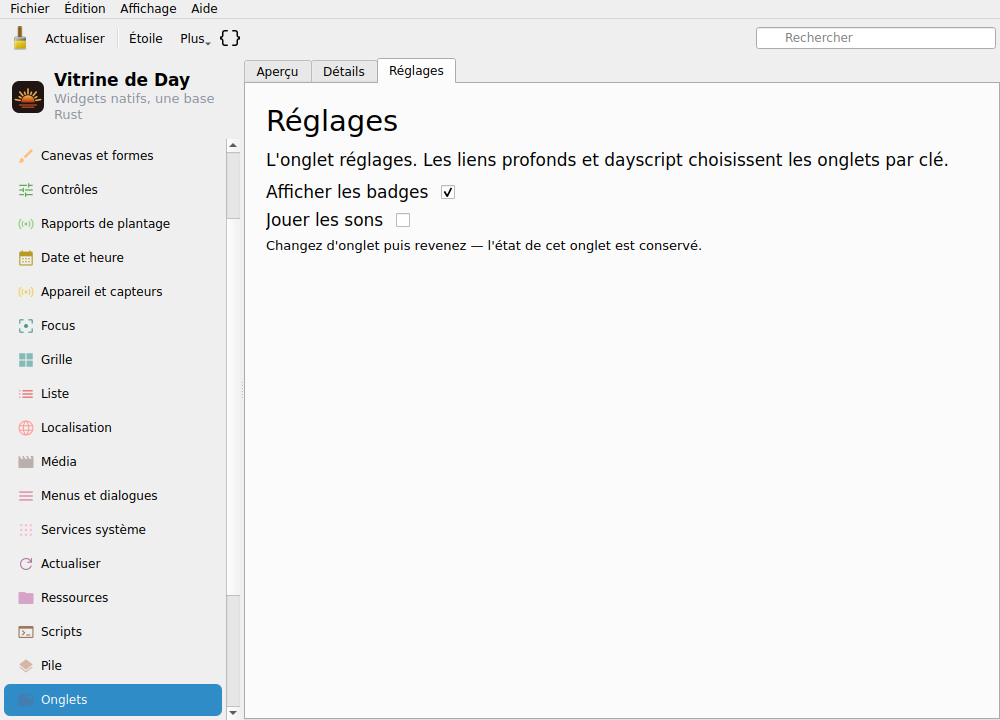The image size is (1000, 720).
Task: Click the Liste bullet list icon
Action: (x=26, y=393)
